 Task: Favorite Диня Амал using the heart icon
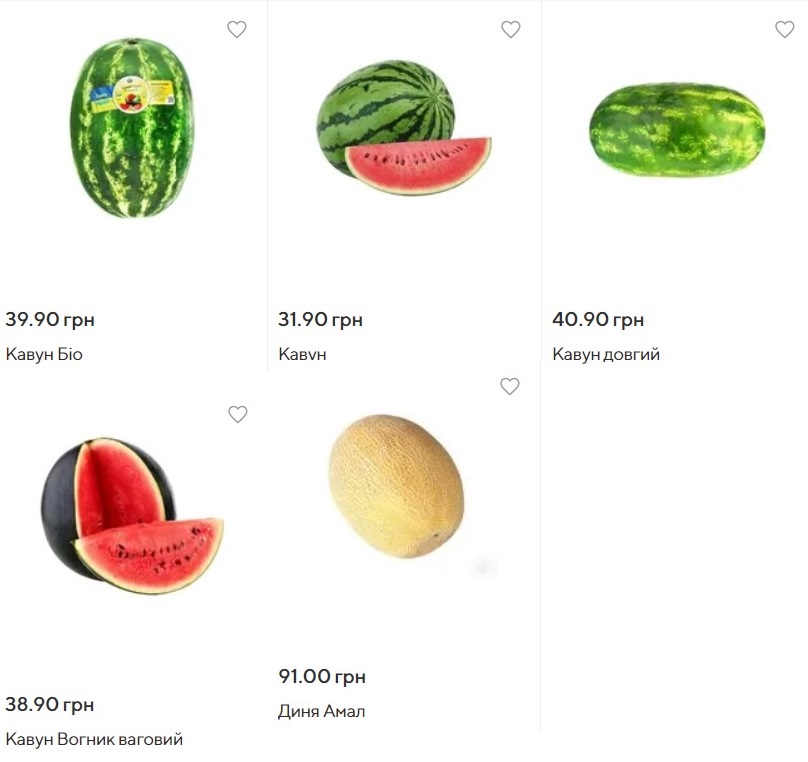pyautogui.click(x=510, y=387)
